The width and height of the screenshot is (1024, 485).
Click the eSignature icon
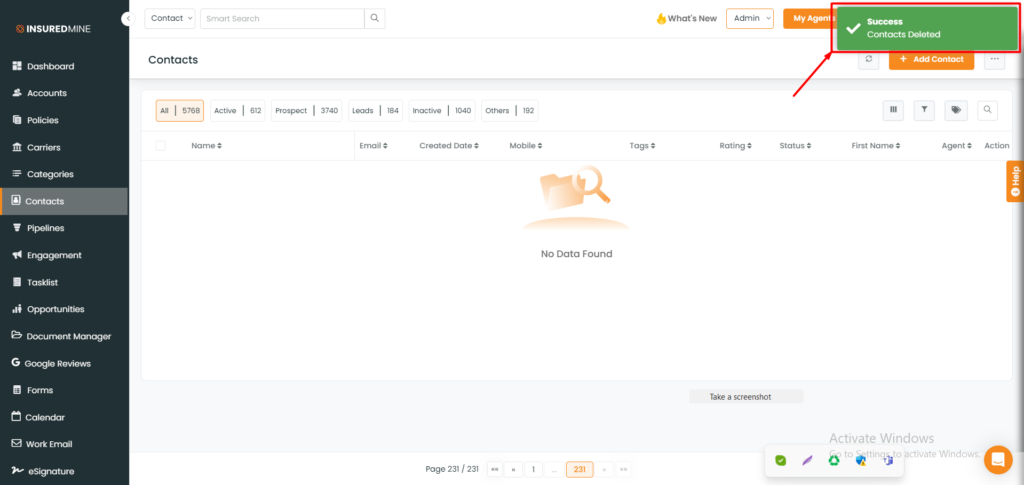click(17, 471)
